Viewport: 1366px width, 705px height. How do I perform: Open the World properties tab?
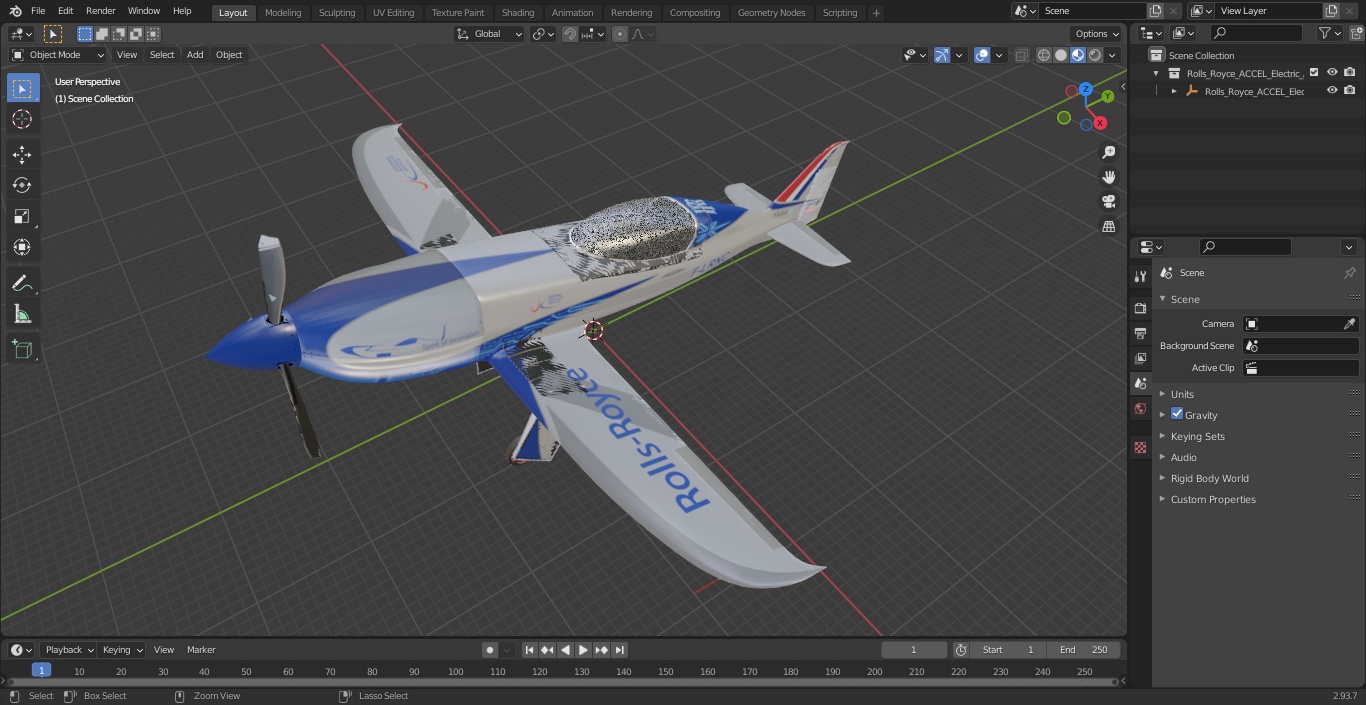coord(1140,408)
